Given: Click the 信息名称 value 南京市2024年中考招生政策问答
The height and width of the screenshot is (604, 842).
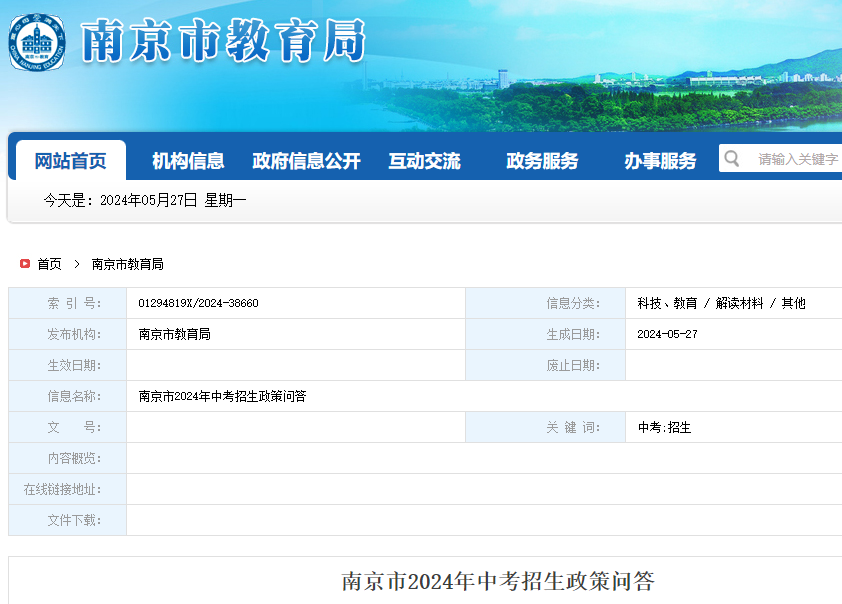Looking at the screenshot, I should coord(222,396).
